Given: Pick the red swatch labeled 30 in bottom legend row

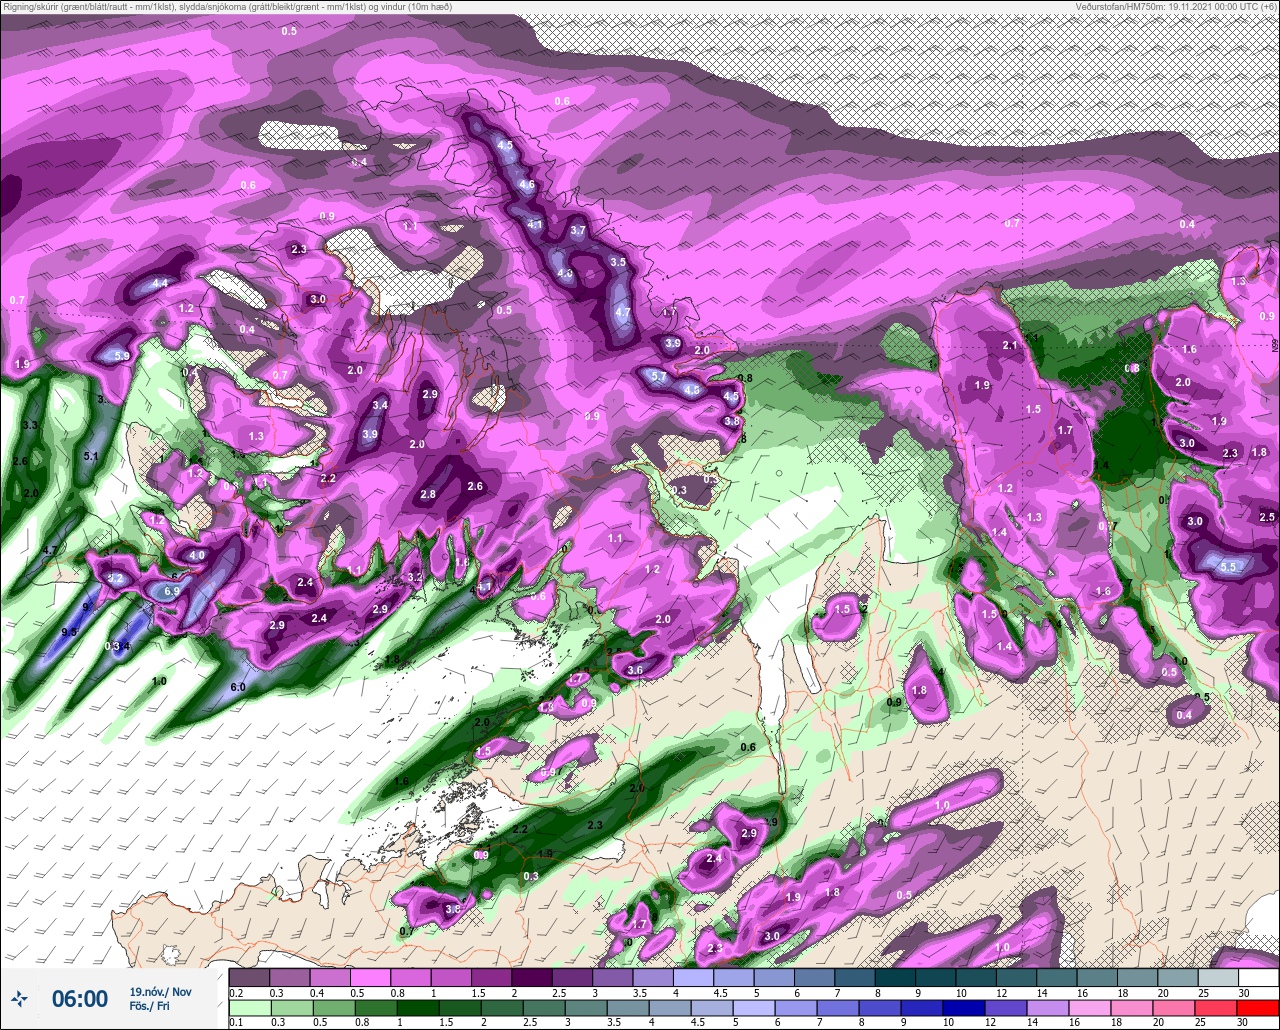Looking at the screenshot, I should (1257, 1008).
